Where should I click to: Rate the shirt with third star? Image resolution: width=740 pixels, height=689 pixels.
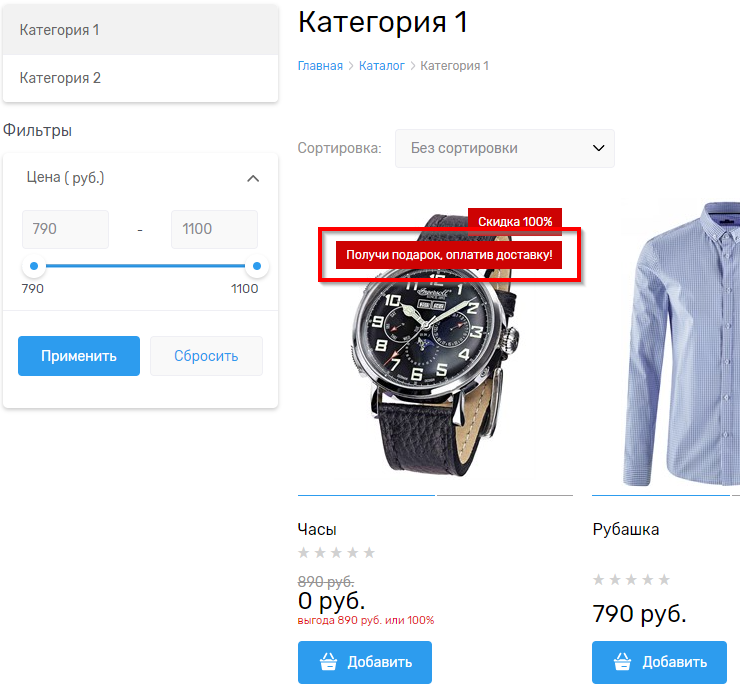[x=631, y=579]
